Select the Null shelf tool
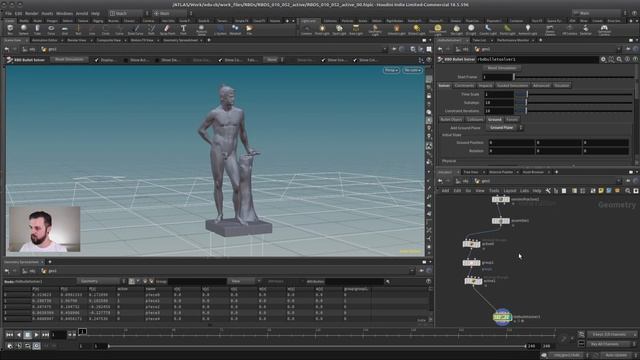 coord(78,29)
